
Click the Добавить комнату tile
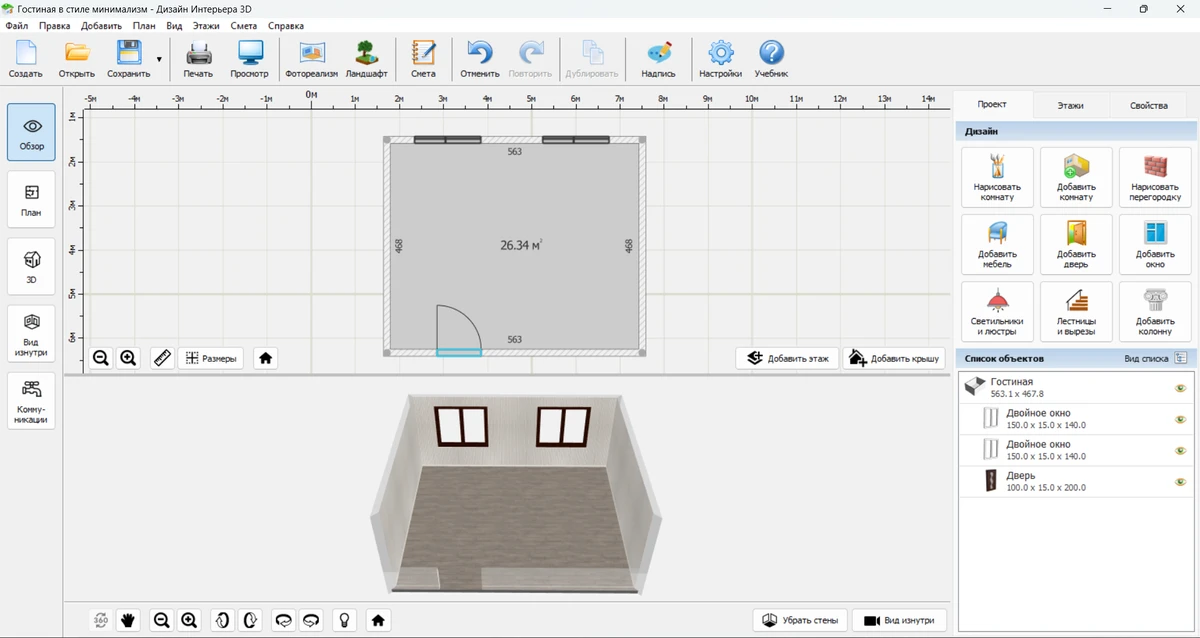(1076, 178)
